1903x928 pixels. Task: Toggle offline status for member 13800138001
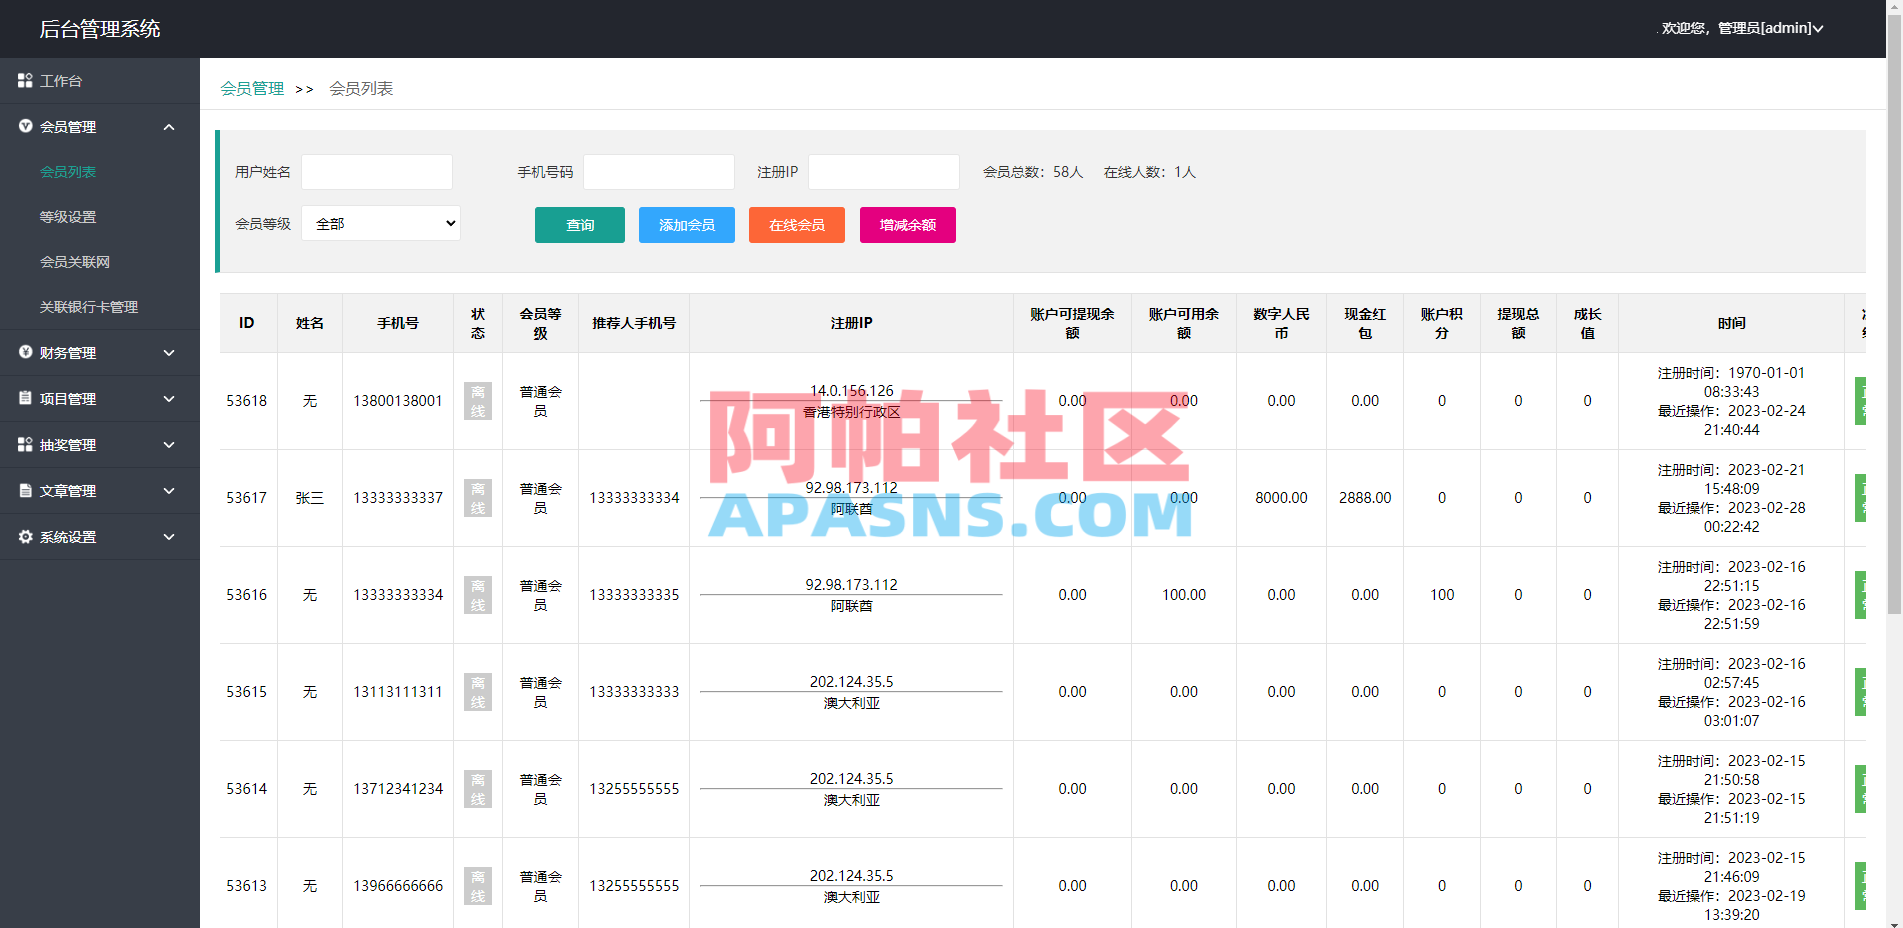click(x=477, y=400)
